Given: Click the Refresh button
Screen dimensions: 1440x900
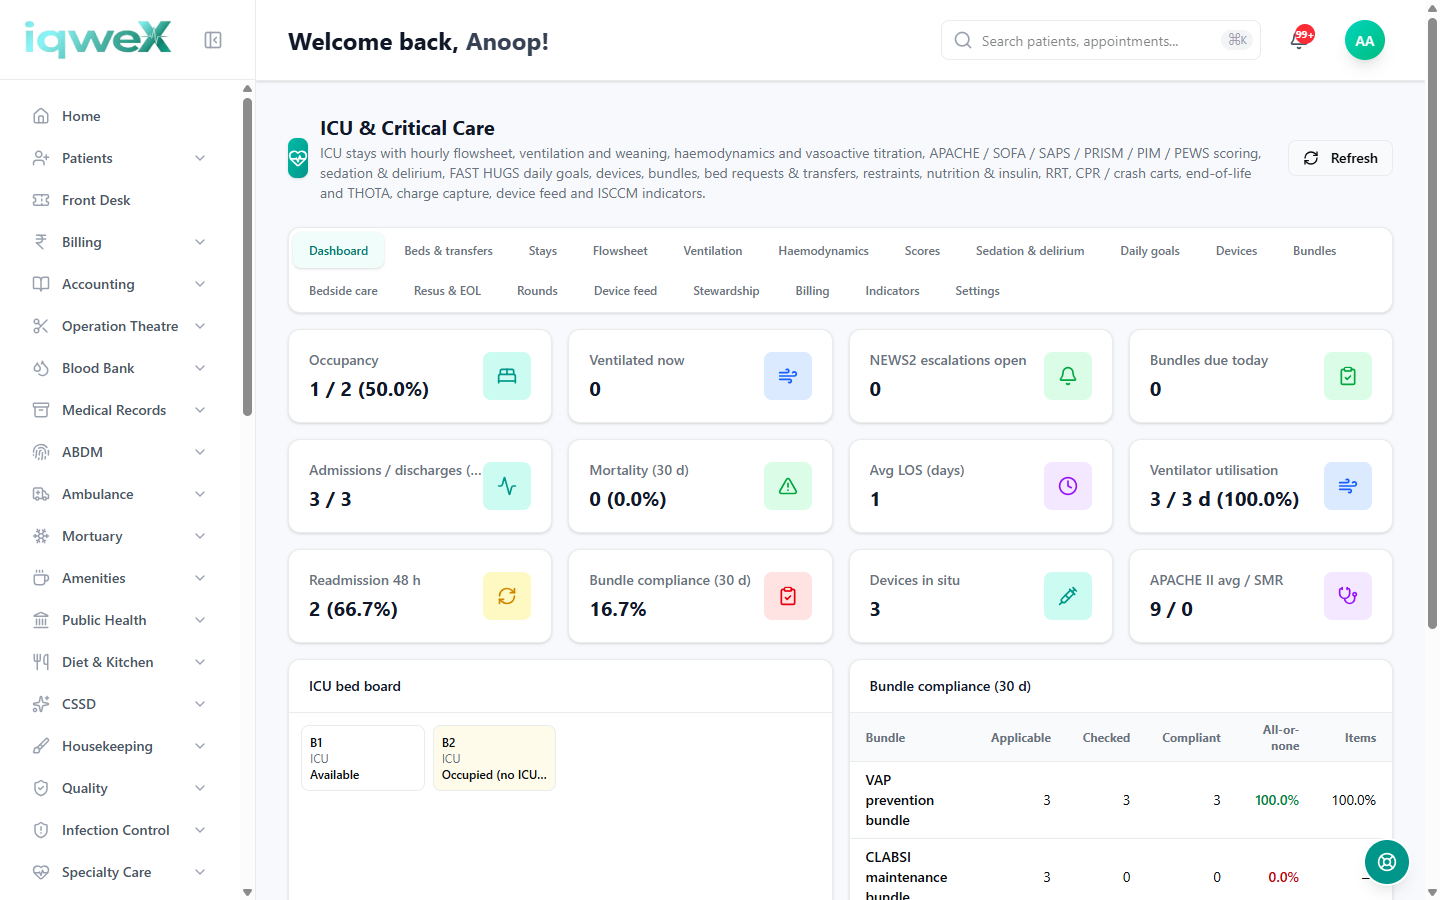Looking at the screenshot, I should click(x=1340, y=158).
